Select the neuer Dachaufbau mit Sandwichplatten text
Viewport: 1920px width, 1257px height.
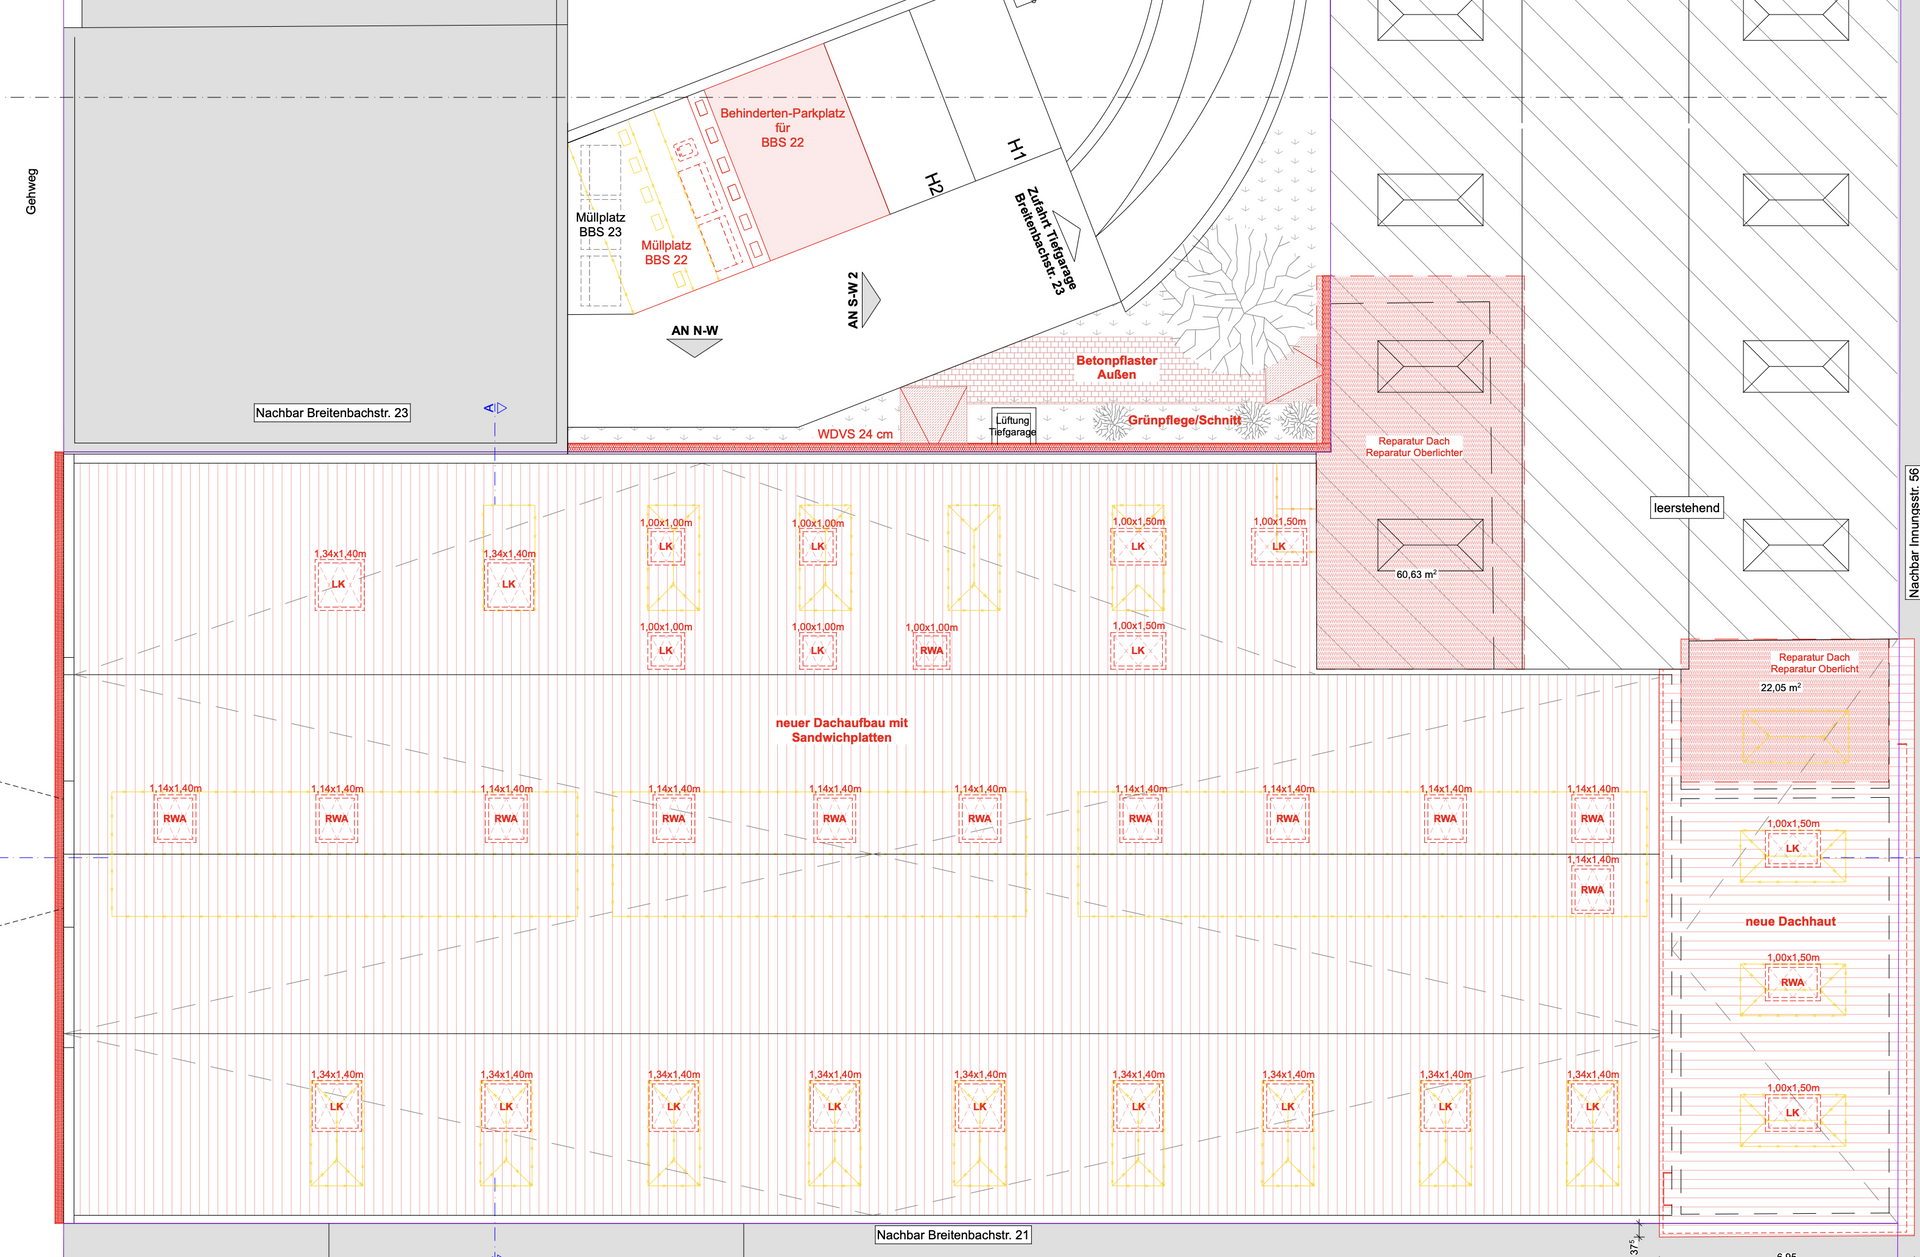point(841,730)
